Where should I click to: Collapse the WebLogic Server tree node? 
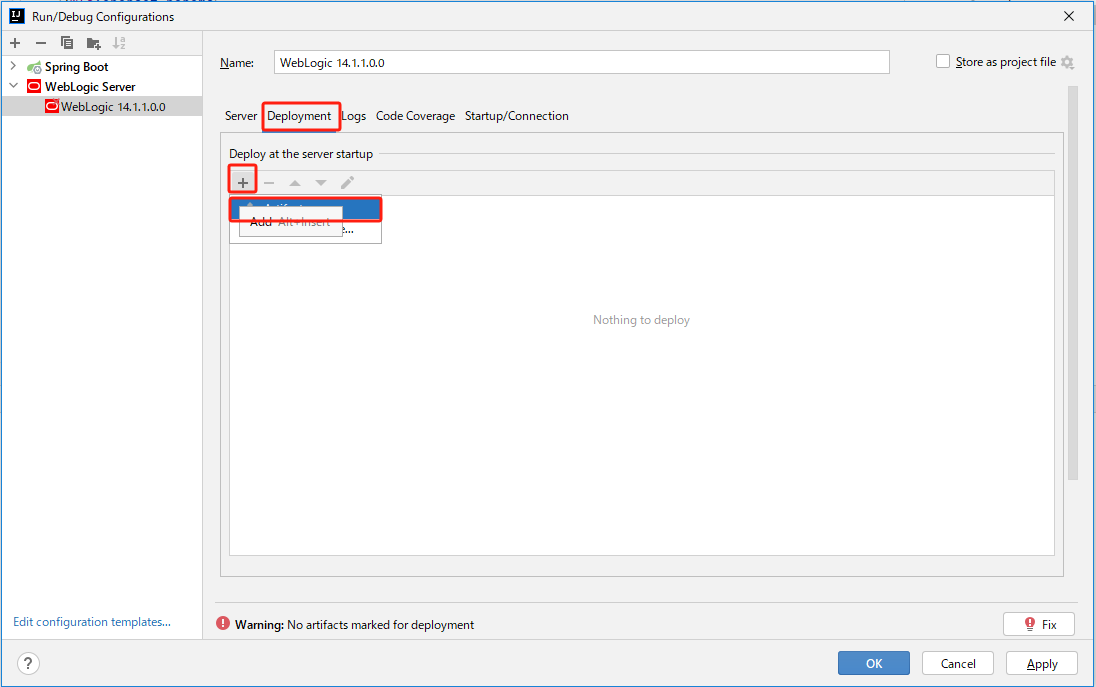13,86
